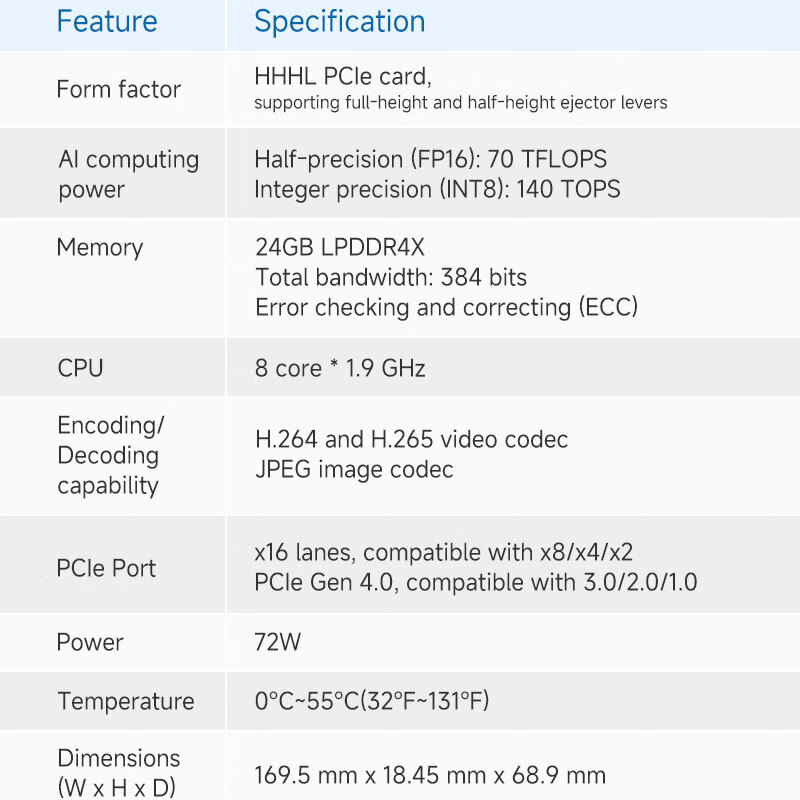Click the 72W power value
The image size is (800, 800).
point(278,642)
